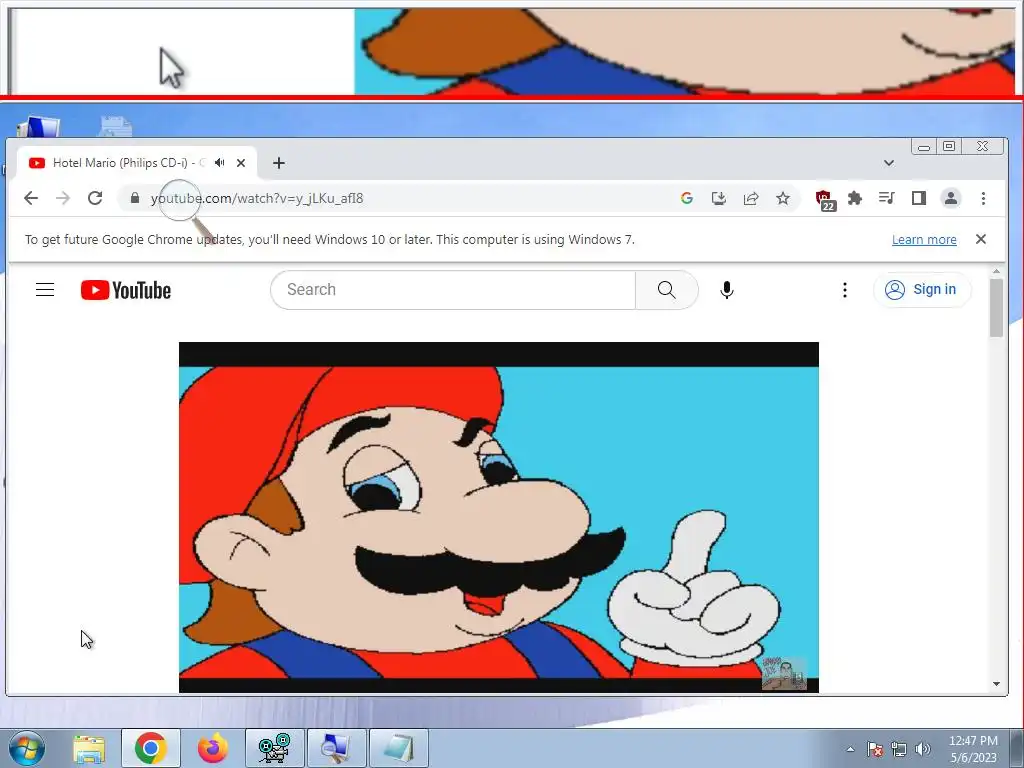
Task: Open the red shield extension with badge 22
Action: point(825,199)
